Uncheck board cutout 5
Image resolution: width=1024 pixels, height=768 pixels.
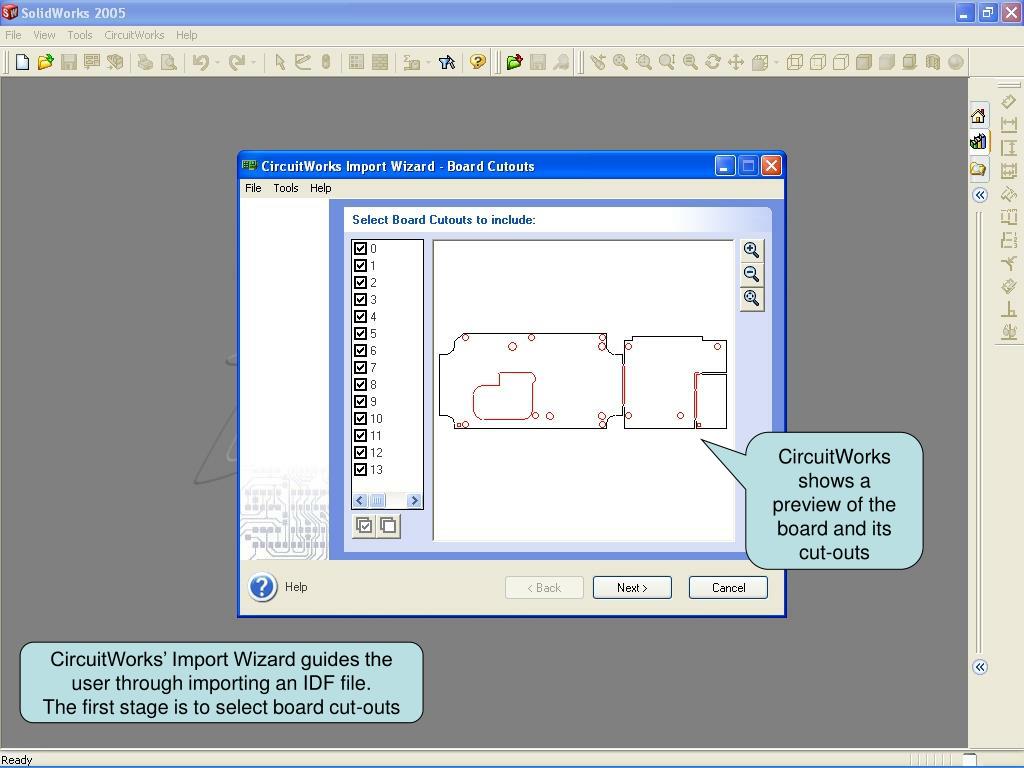[x=360, y=333]
